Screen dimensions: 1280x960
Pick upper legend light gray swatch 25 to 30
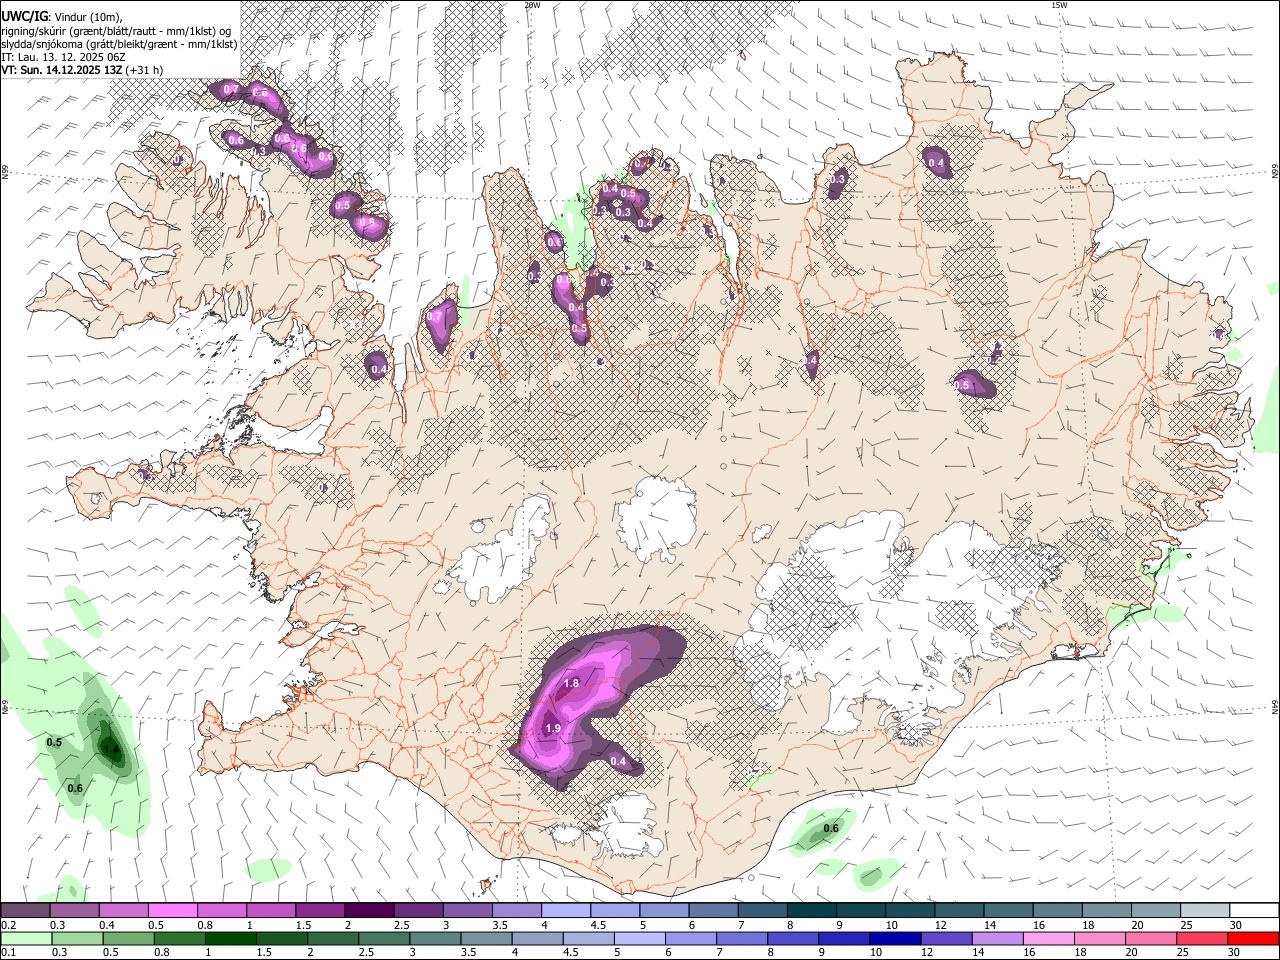[x=1205, y=910]
